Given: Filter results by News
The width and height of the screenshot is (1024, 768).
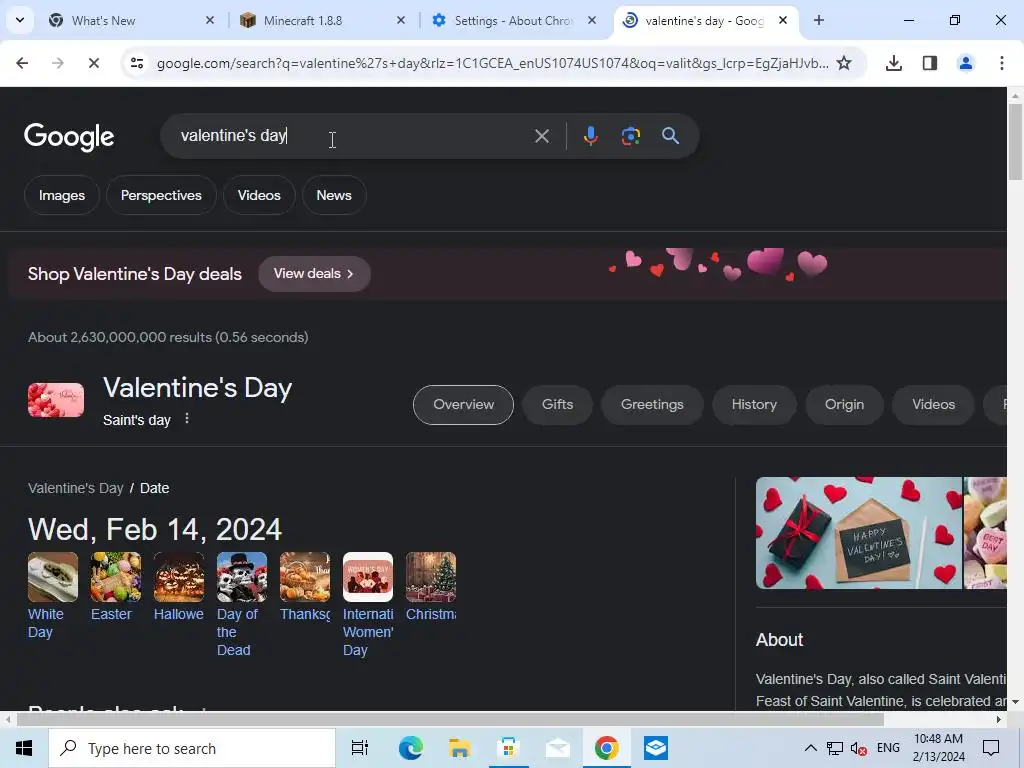Looking at the screenshot, I should 334,195.
